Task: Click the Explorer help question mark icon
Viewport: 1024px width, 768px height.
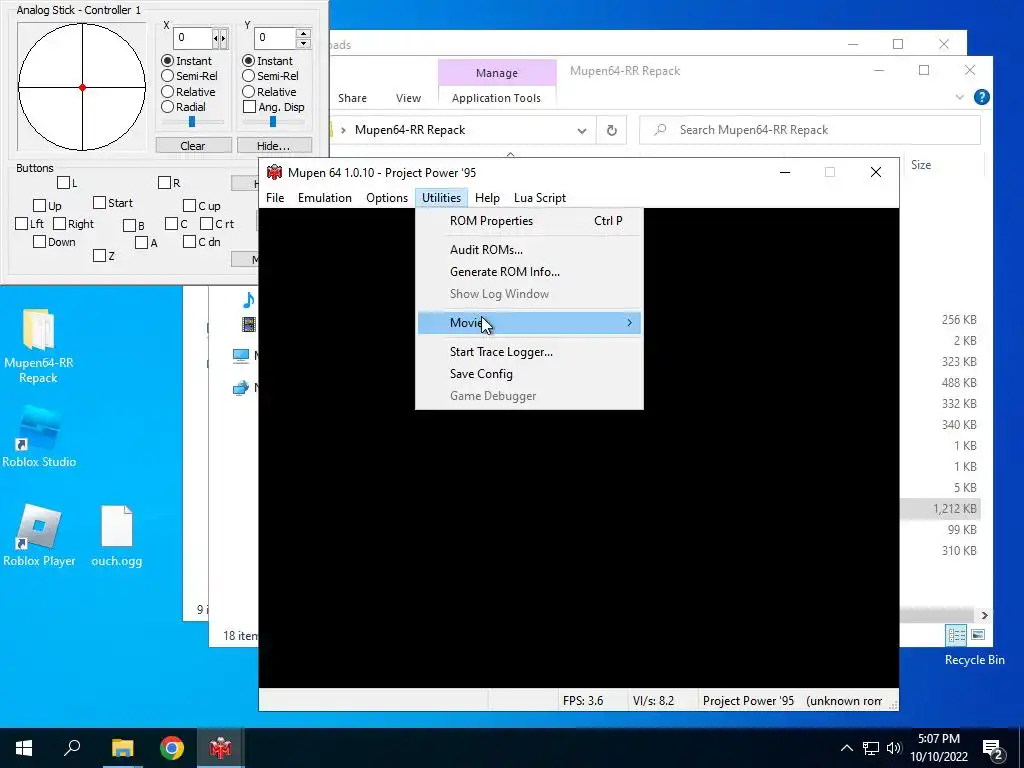Action: click(981, 97)
